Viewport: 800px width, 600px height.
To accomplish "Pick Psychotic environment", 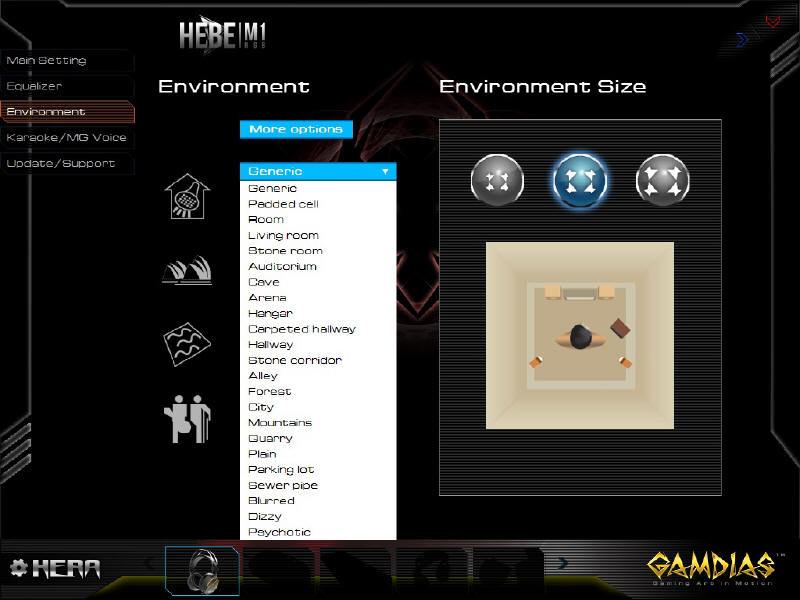I will (x=318, y=532).
